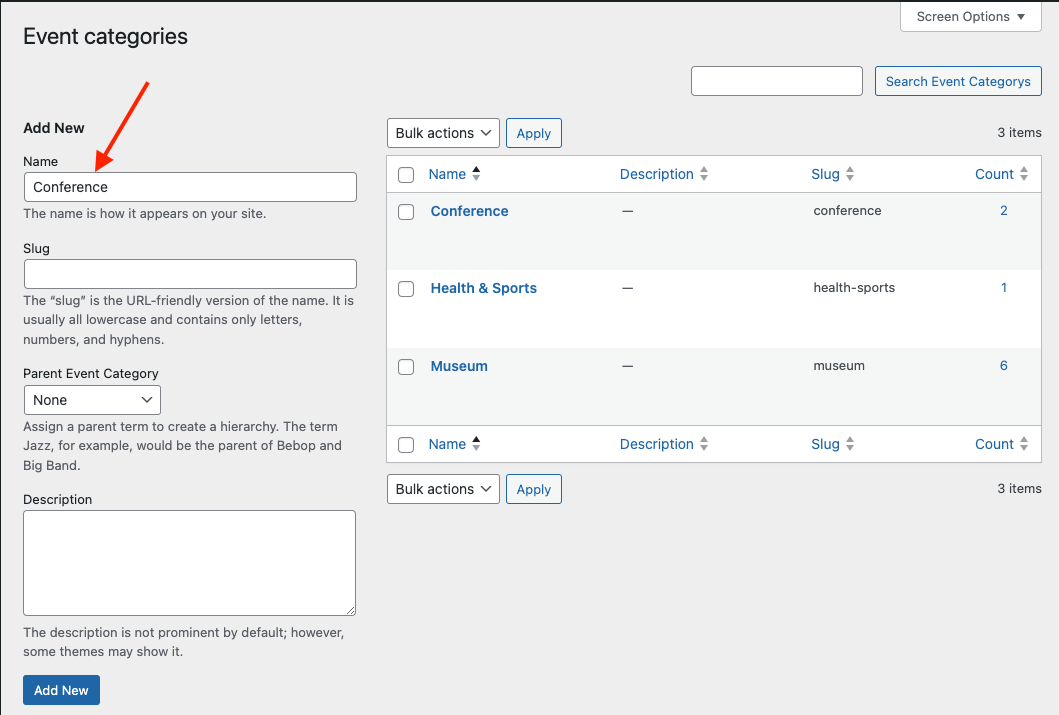Open the bottom Bulk actions dropdown

click(x=443, y=489)
